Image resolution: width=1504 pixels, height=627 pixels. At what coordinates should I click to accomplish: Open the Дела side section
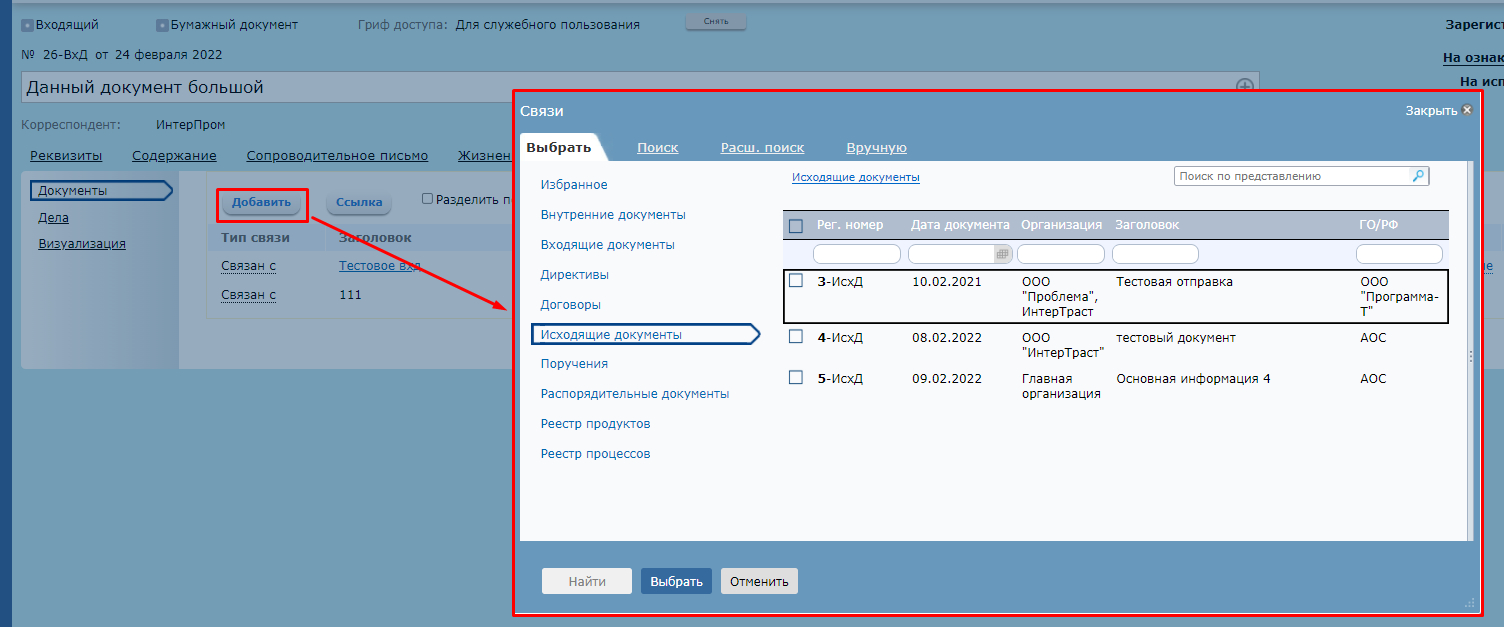[53, 217]
